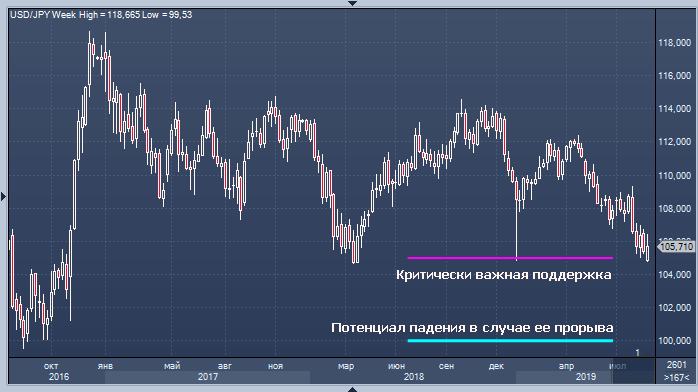The width and height of the screenshot is (698, 392).
Task: Click the >167< visible bars indicator
Action: (676, 377)
